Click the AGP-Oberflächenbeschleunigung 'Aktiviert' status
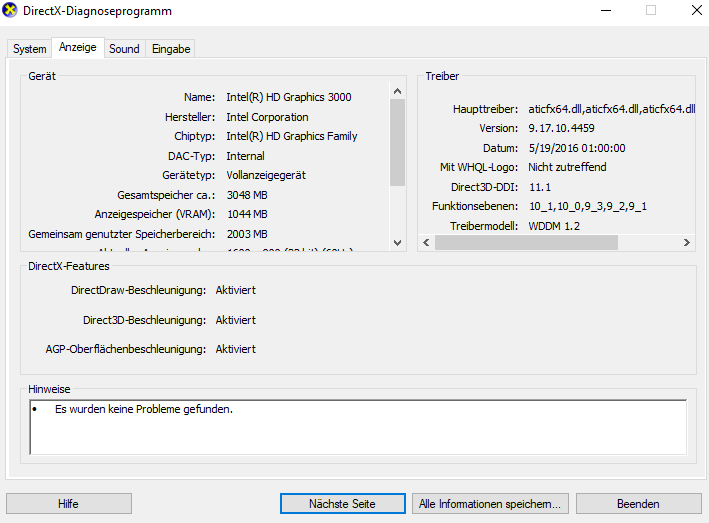The width and height of the screenshot is (709, 523). click(x=236, y=349)
